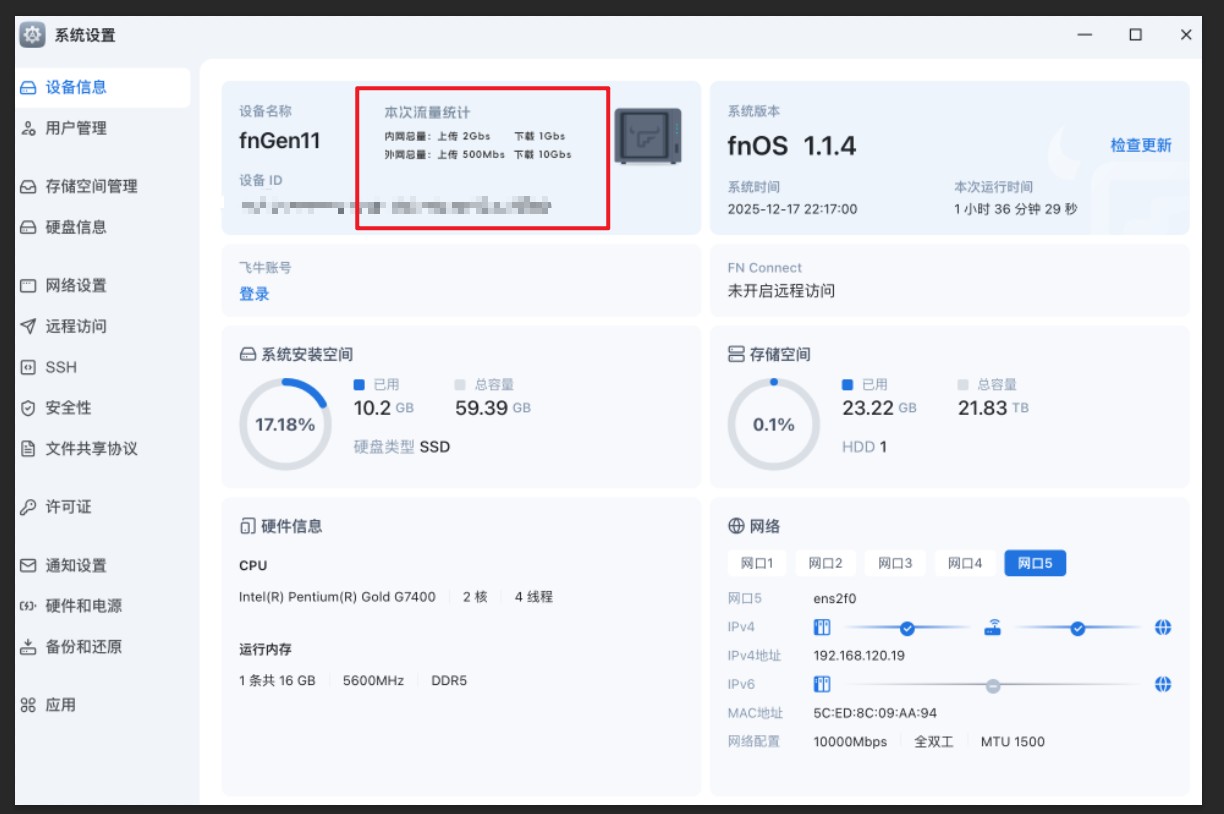
Task: Open 文件共享协议 settings page
Action: [91, 449]
